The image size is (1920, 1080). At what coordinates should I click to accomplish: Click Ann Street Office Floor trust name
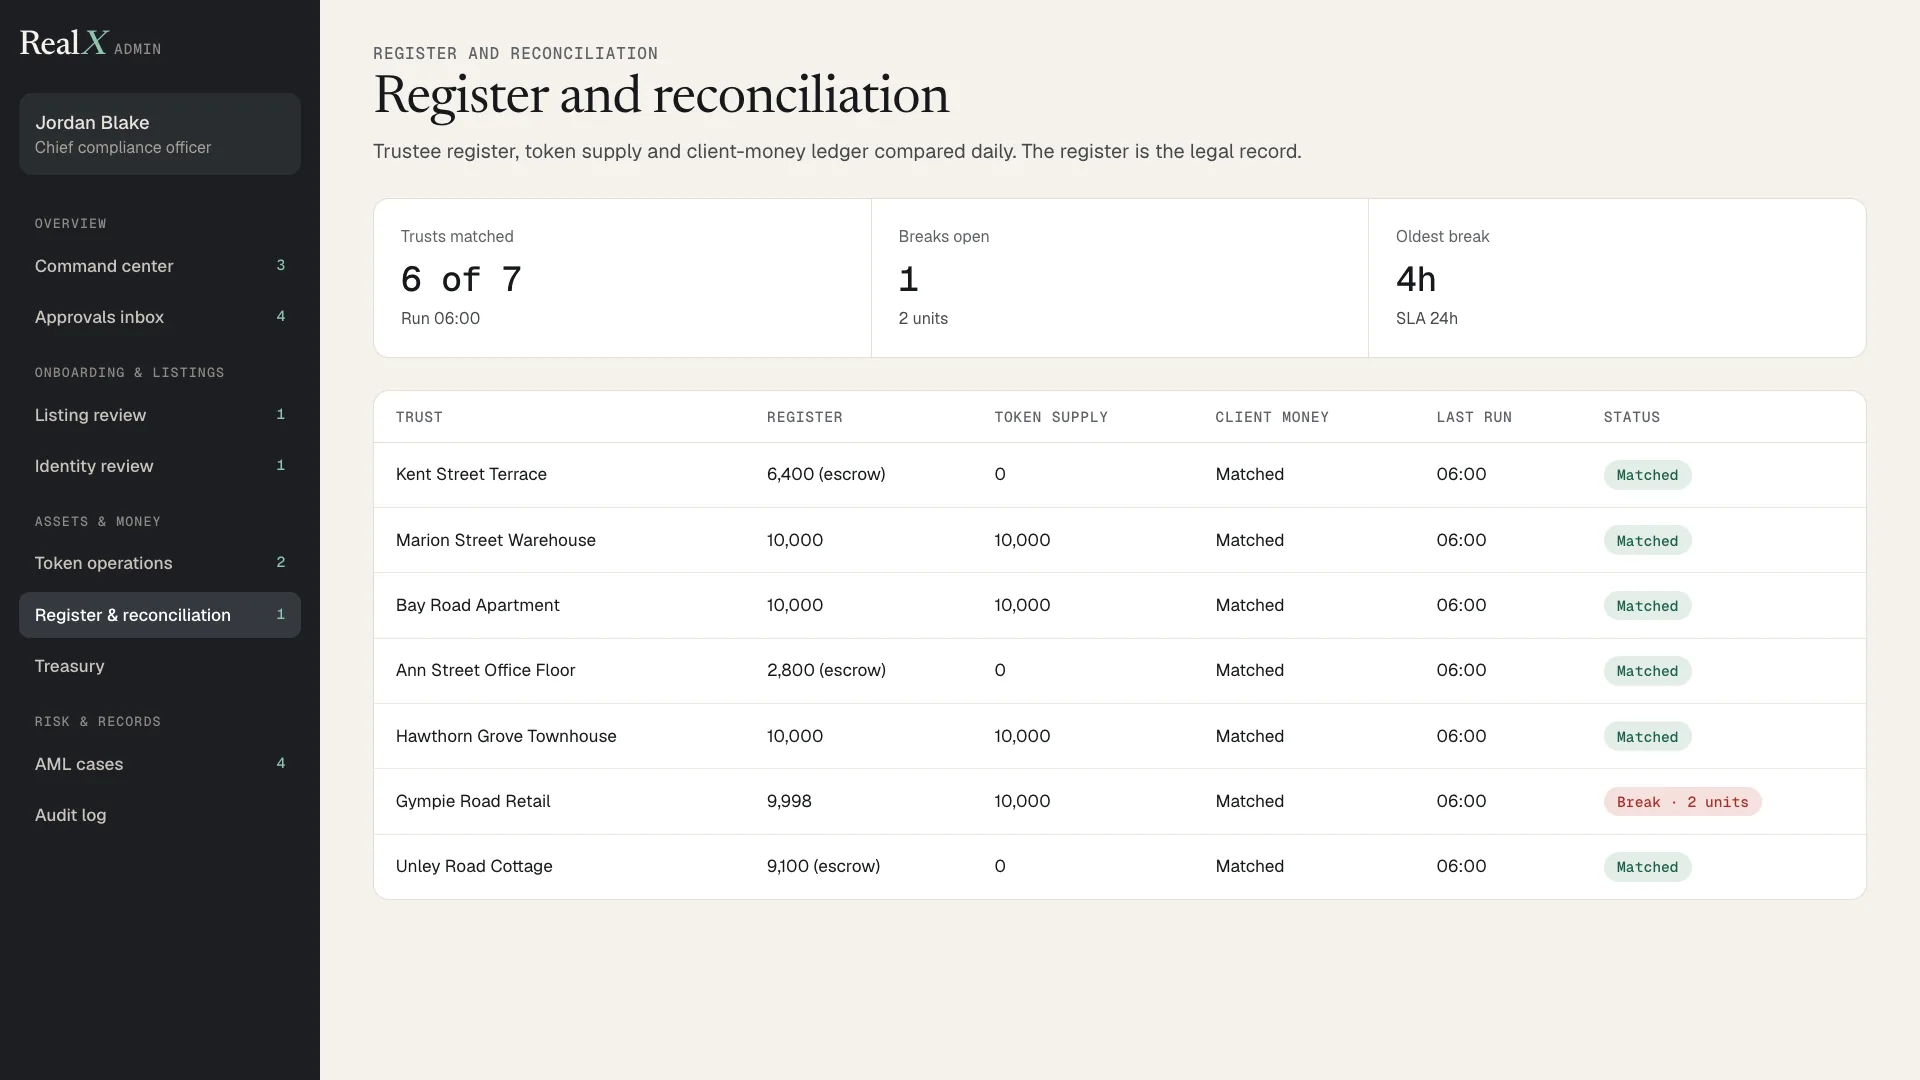485,670
